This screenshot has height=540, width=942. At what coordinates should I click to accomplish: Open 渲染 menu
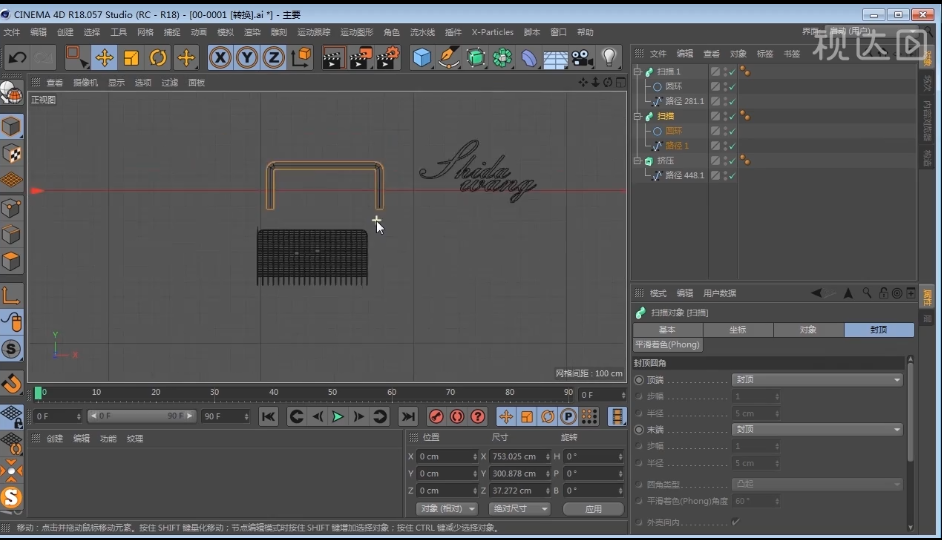coord(252,32)
